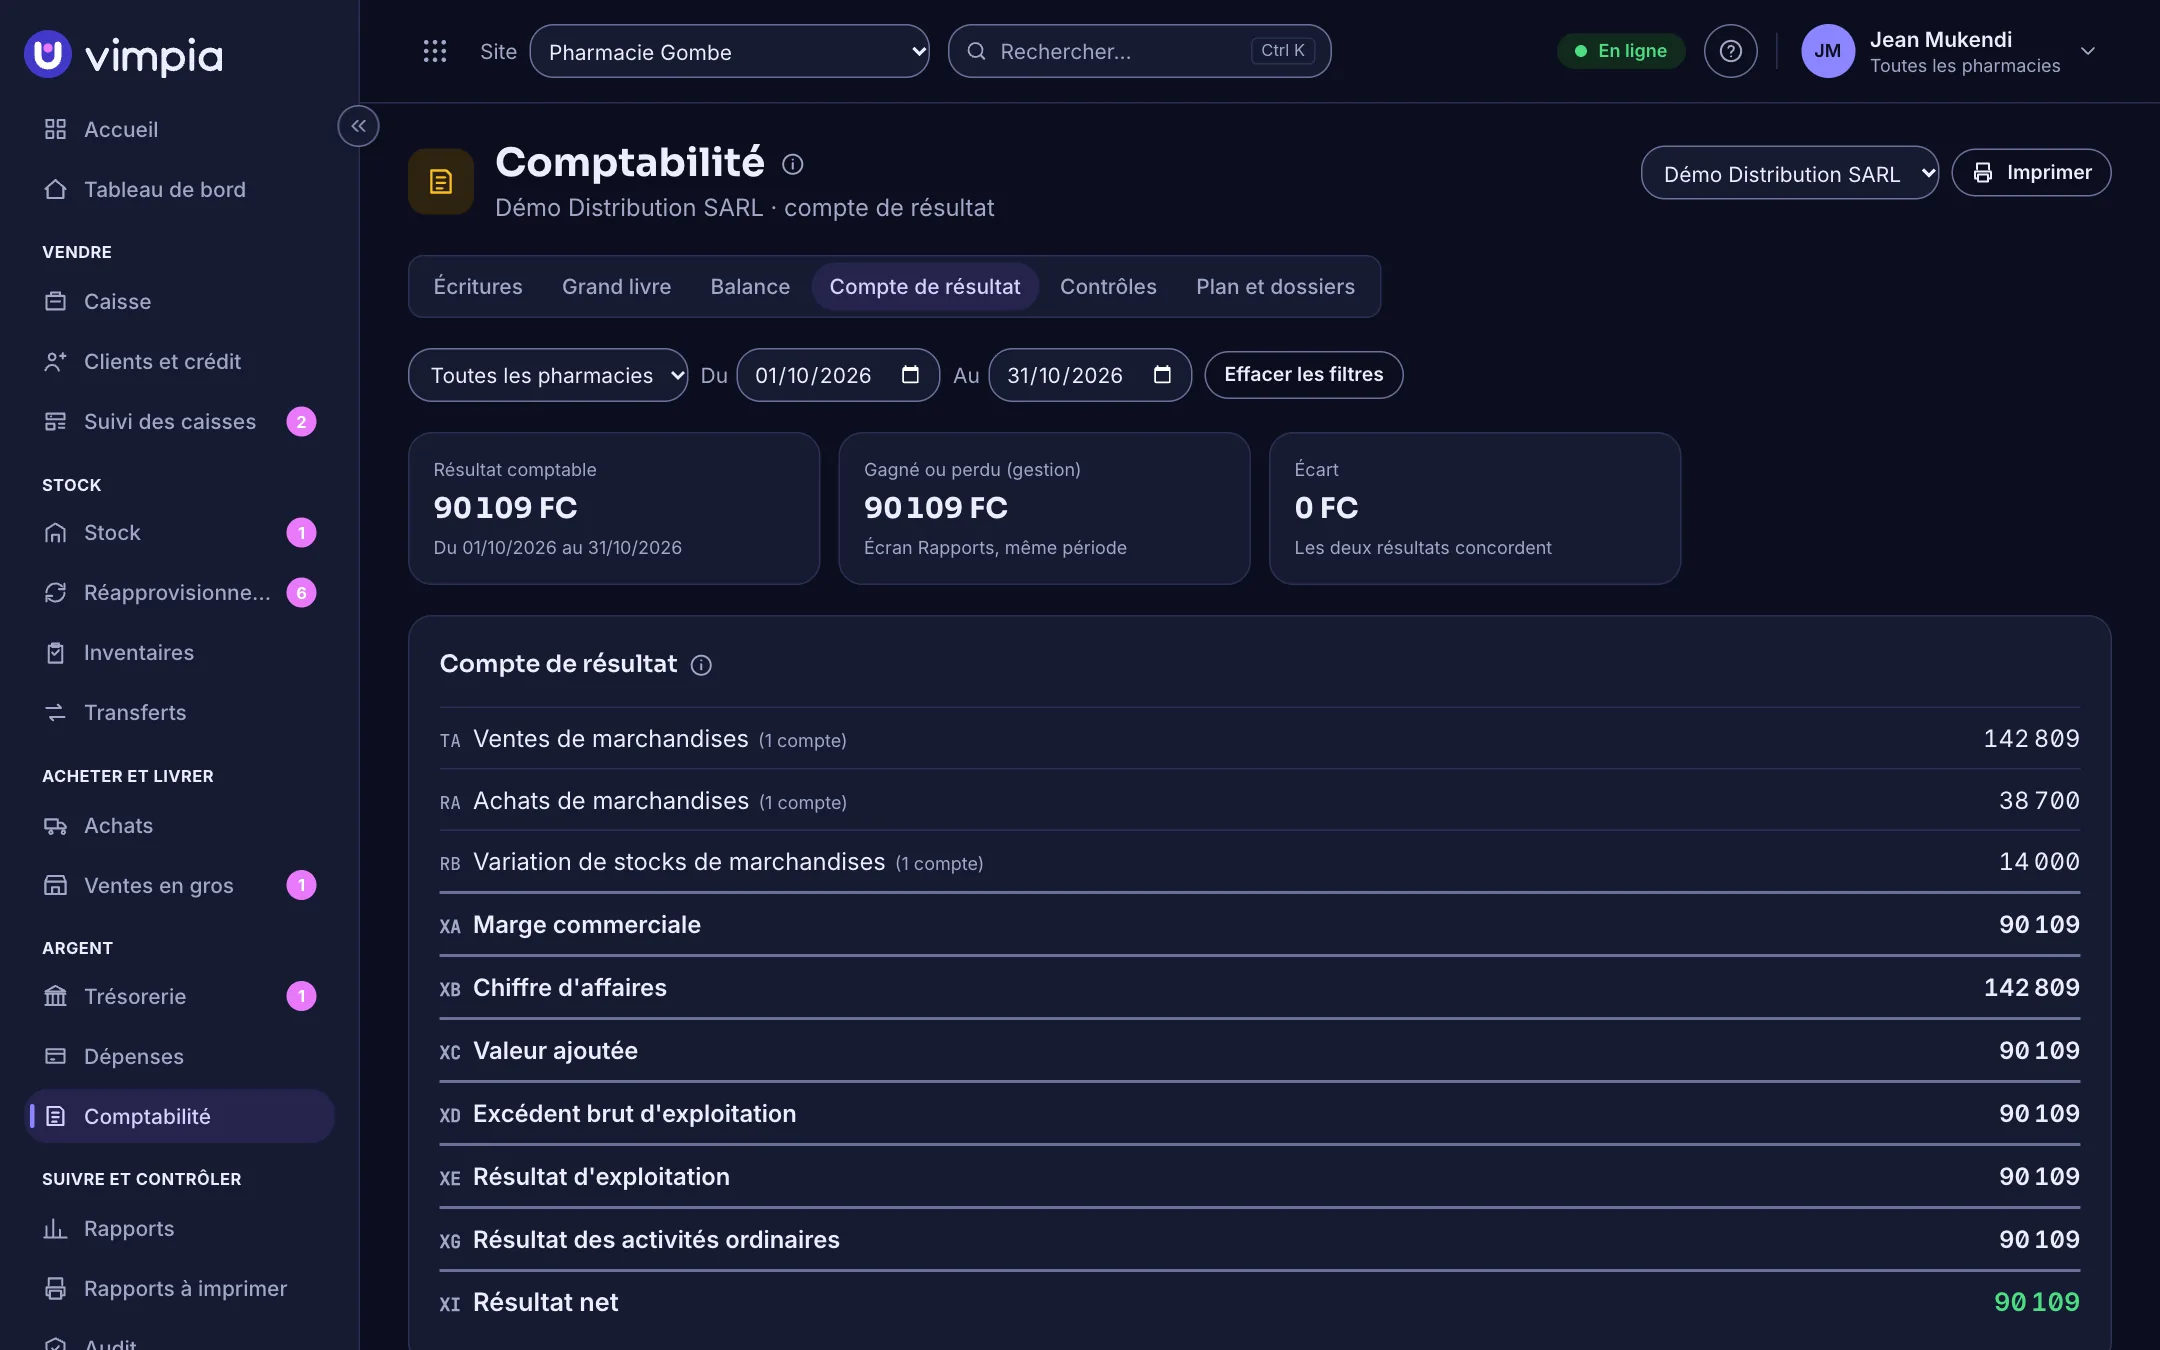The image size is (2160, 1350).
Task: Click the Imprimer button
Action: pos(2031,173)
